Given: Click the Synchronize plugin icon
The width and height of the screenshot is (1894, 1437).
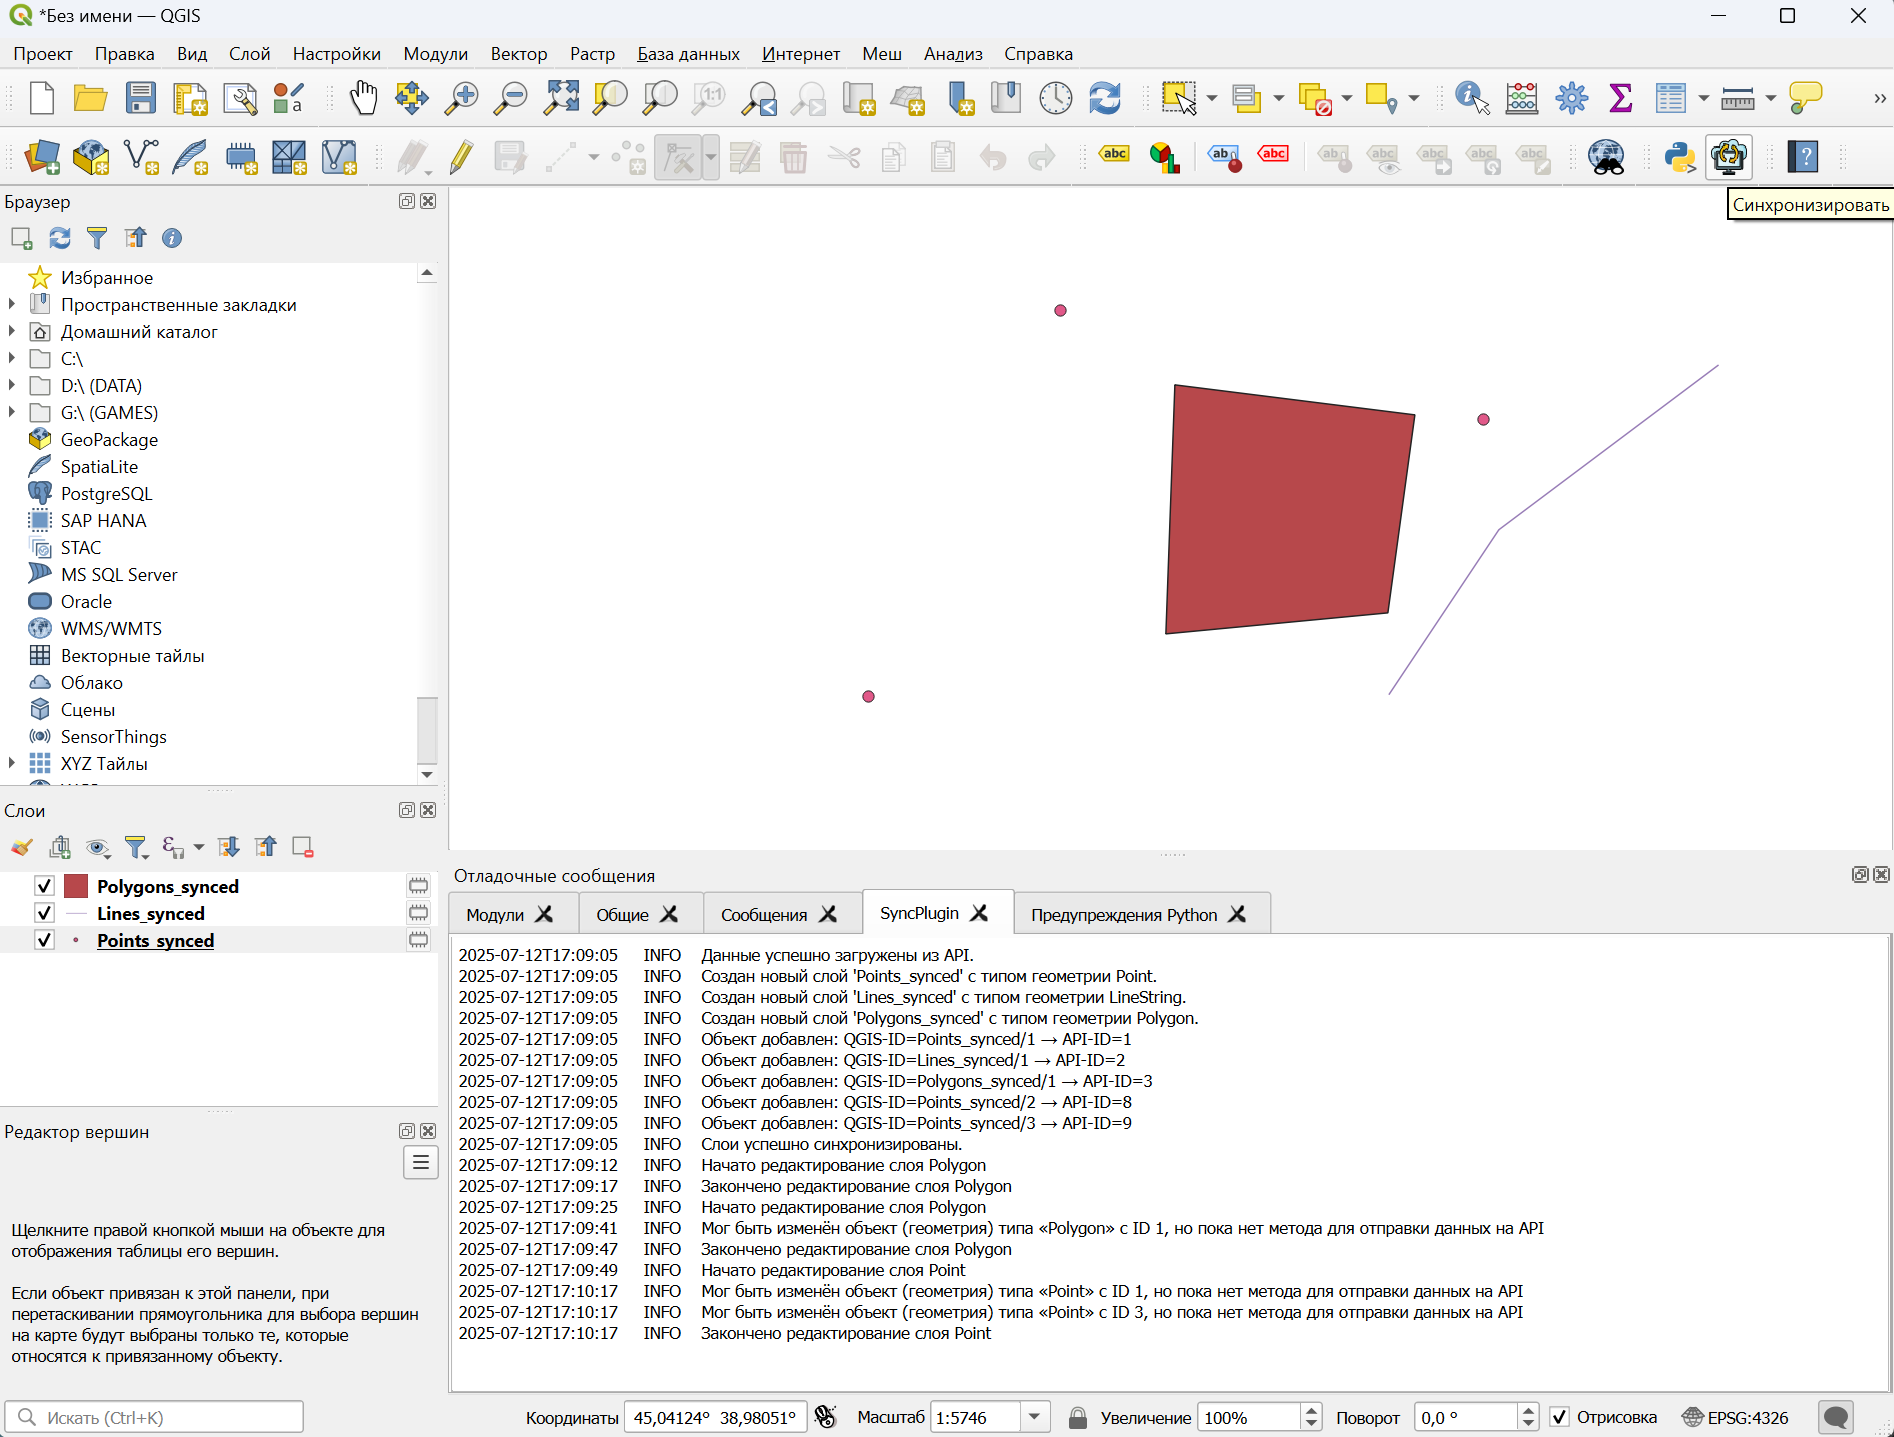Looking at the screenshot, I should coord(1729,157).
